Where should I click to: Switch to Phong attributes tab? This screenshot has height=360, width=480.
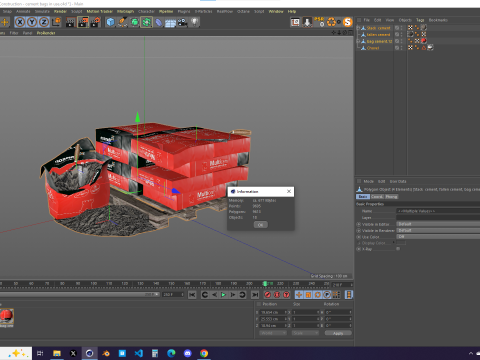tap(391, 197)
